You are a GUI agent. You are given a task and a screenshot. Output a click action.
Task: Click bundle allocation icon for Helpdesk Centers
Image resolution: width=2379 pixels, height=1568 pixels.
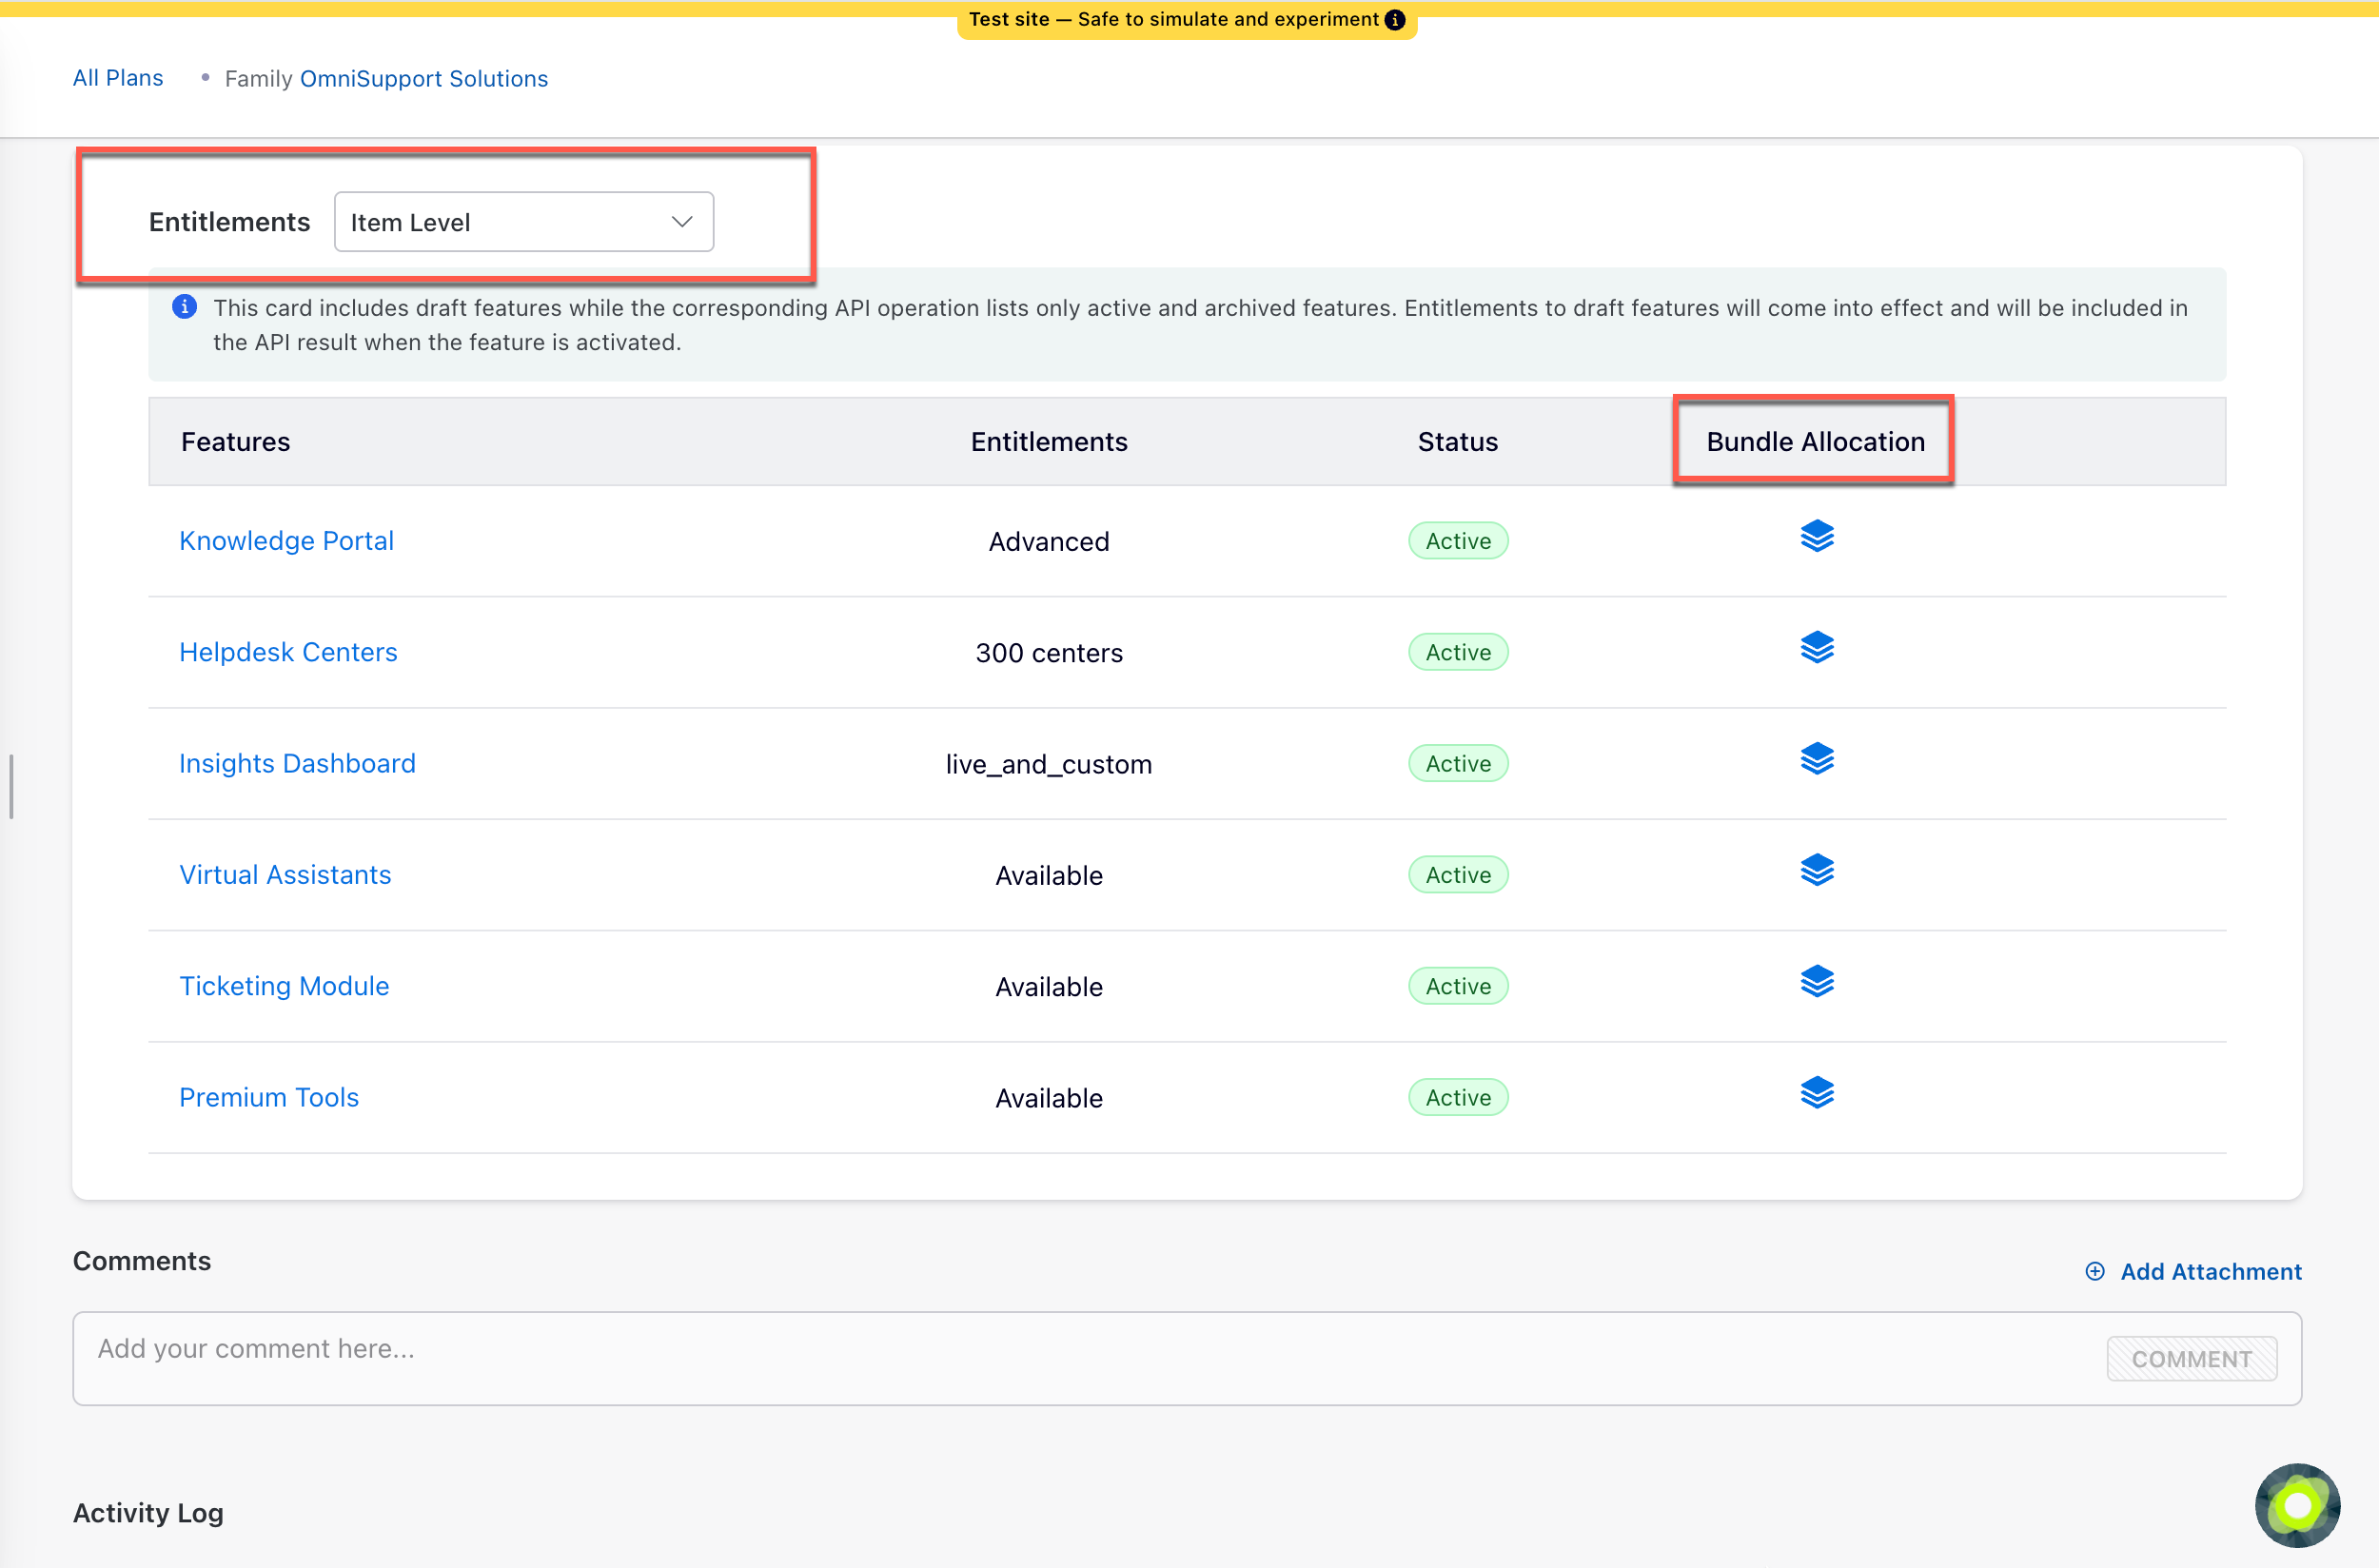pyautogui.click(x=1816, y=648)
